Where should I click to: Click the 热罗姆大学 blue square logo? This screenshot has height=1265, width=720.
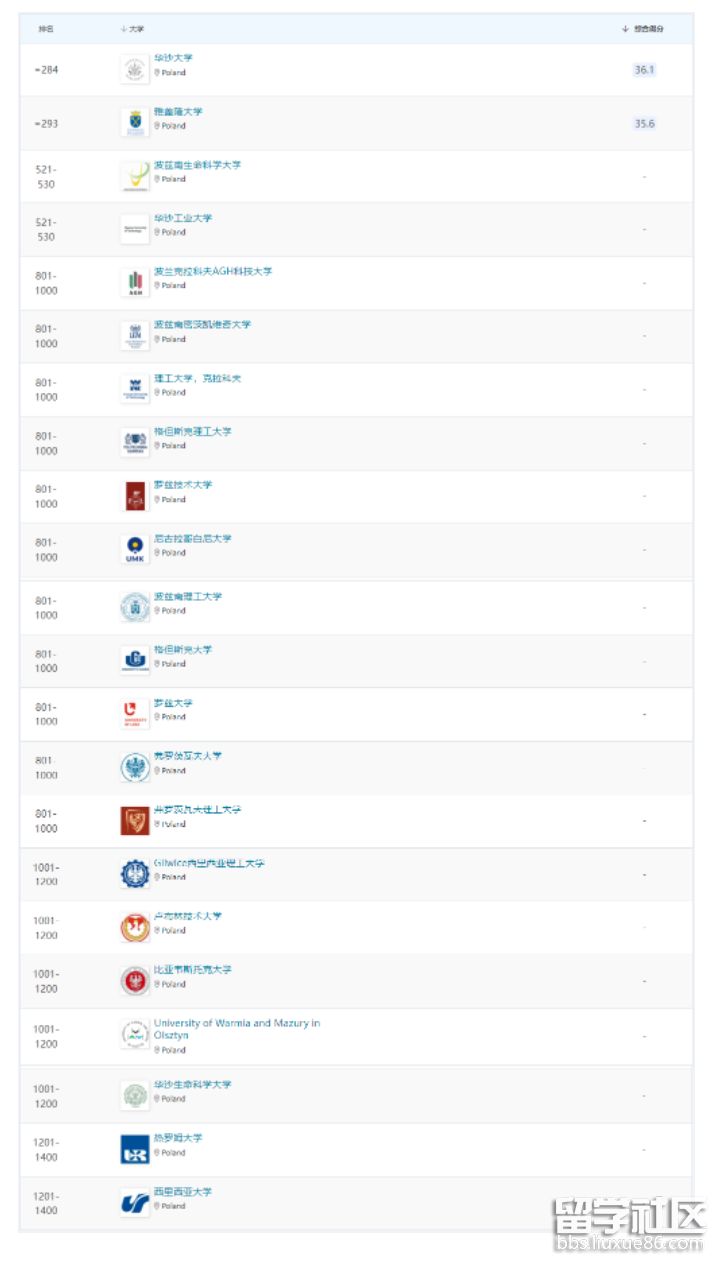click(x=134, y=1149)
